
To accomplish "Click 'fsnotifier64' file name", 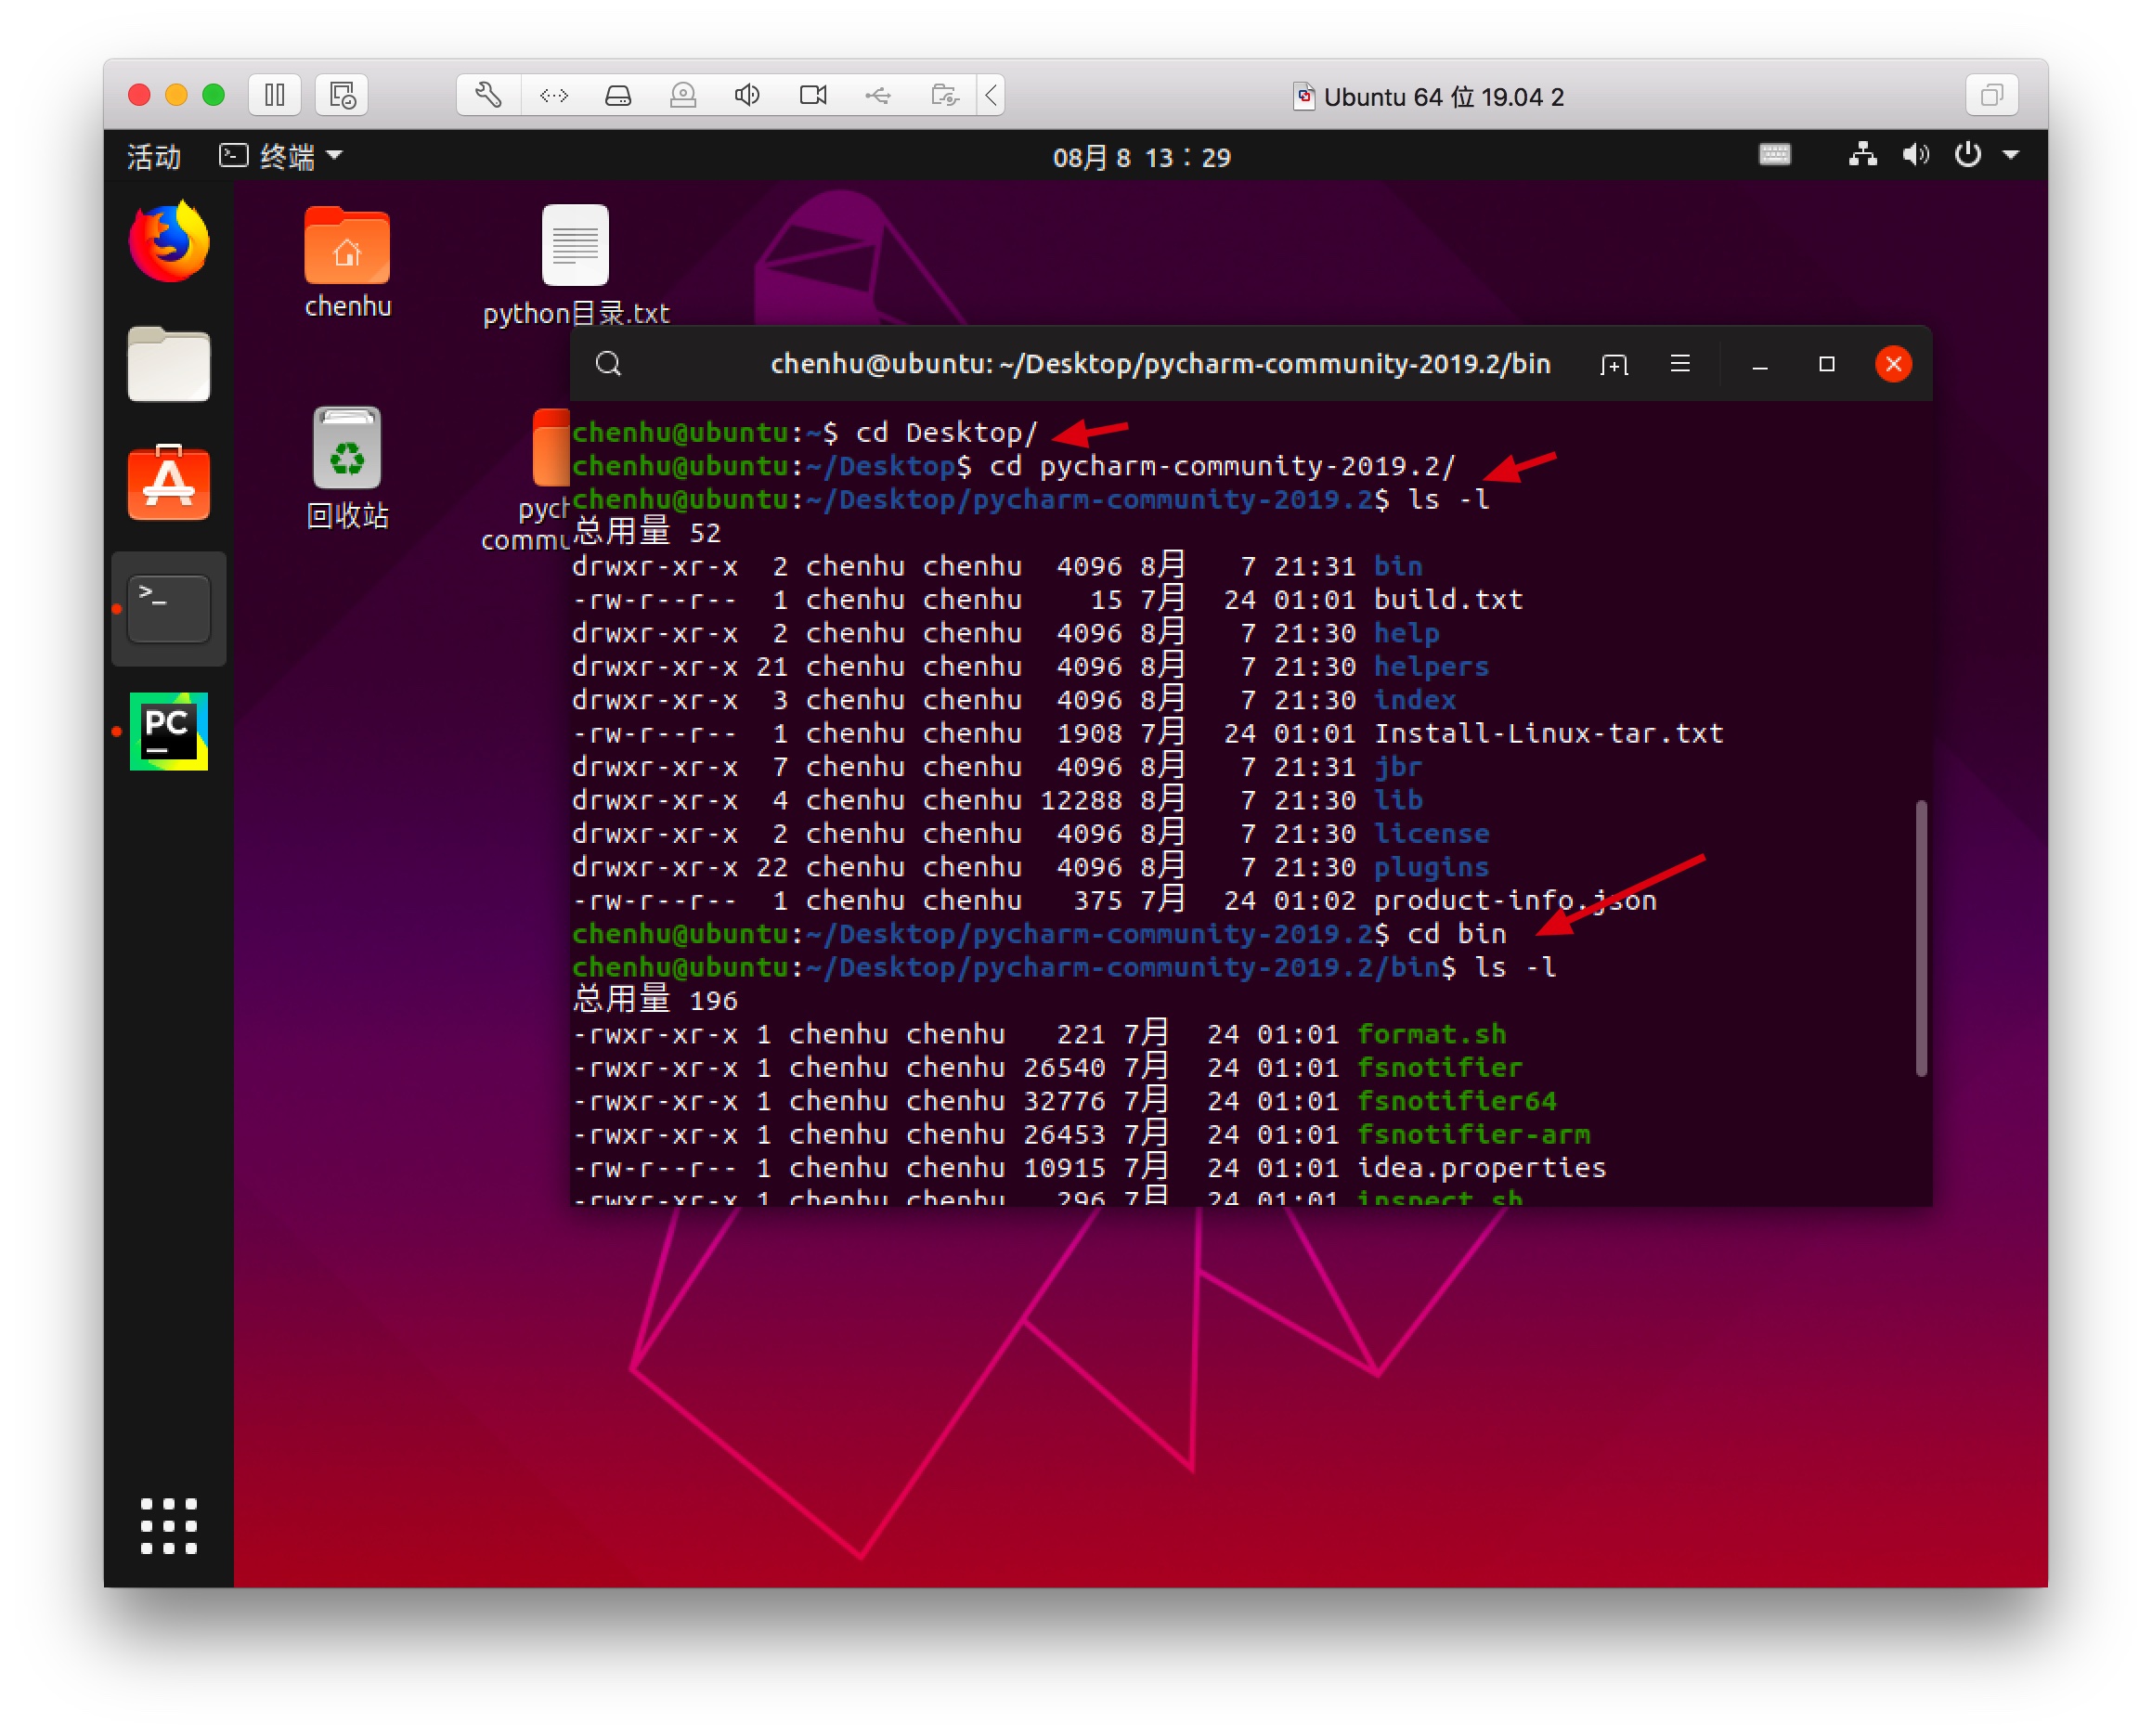I will tap(1457, 1102).
